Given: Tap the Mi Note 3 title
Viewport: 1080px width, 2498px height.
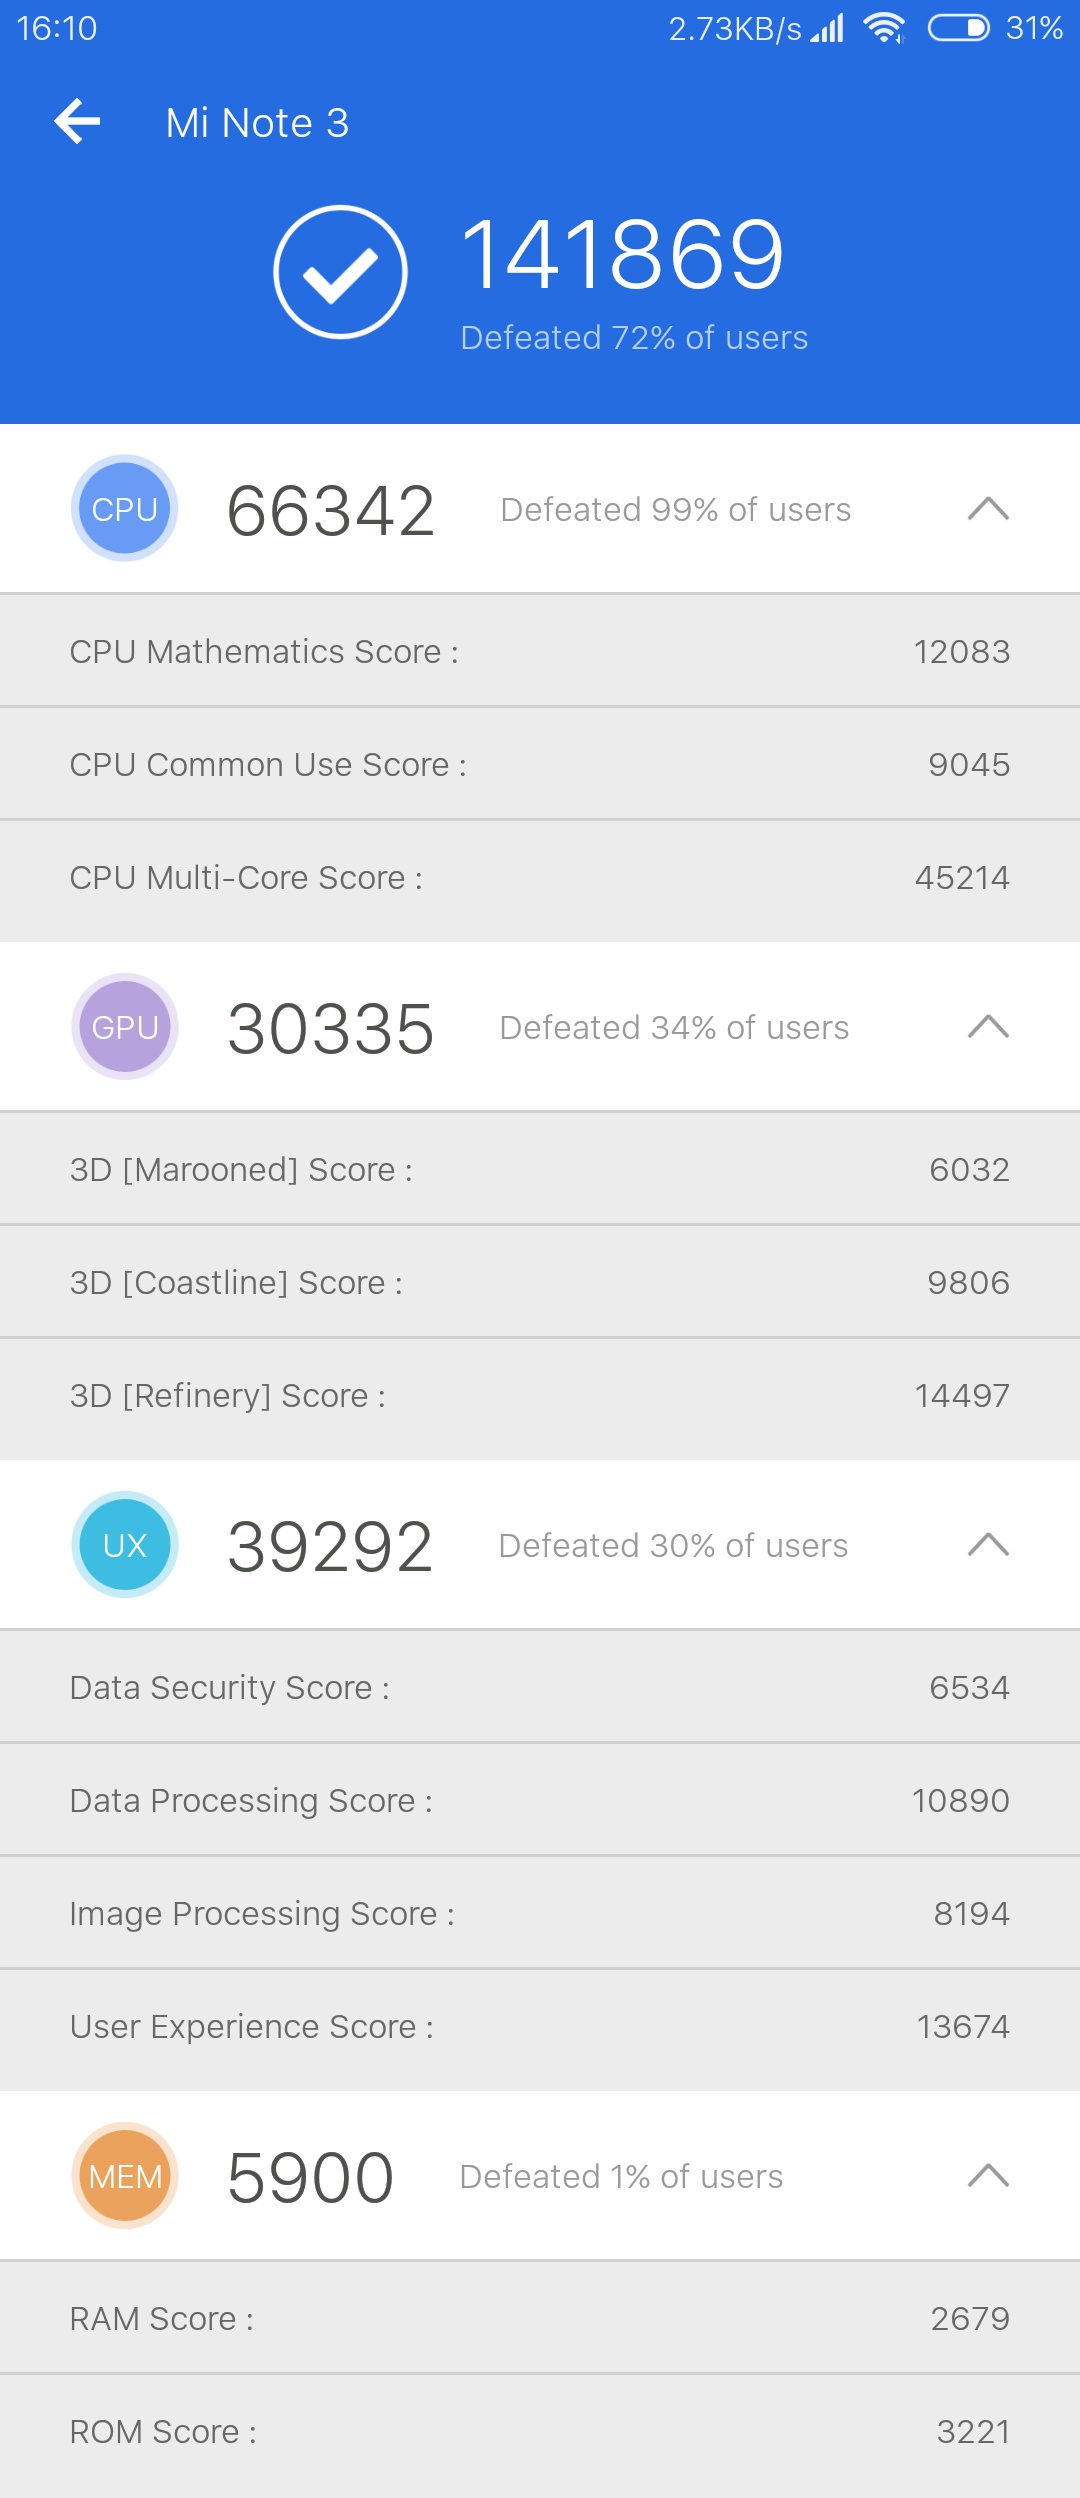Looking at the screenshot, I should coord(257,123).
